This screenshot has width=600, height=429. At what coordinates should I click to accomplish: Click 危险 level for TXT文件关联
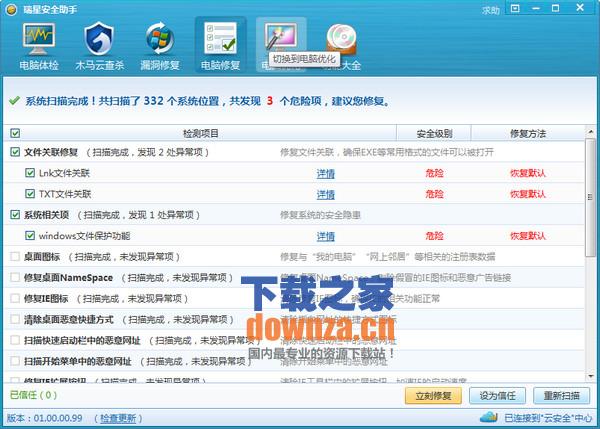[x=434, y=194]
